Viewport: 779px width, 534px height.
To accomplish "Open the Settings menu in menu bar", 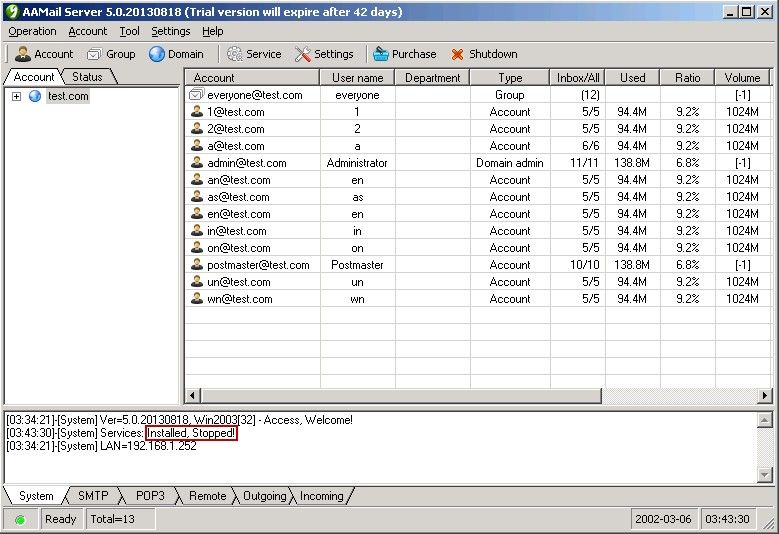I will [x=170, y=31].
